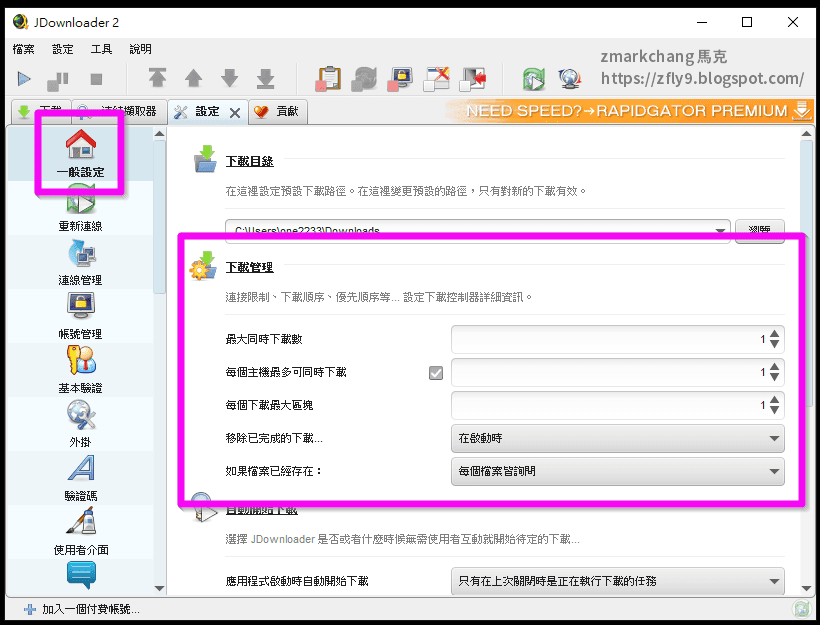Viewport: 820px width, 625px height.
Task: Toggle premium accounts icon in the toolbar
Action: 400,79
